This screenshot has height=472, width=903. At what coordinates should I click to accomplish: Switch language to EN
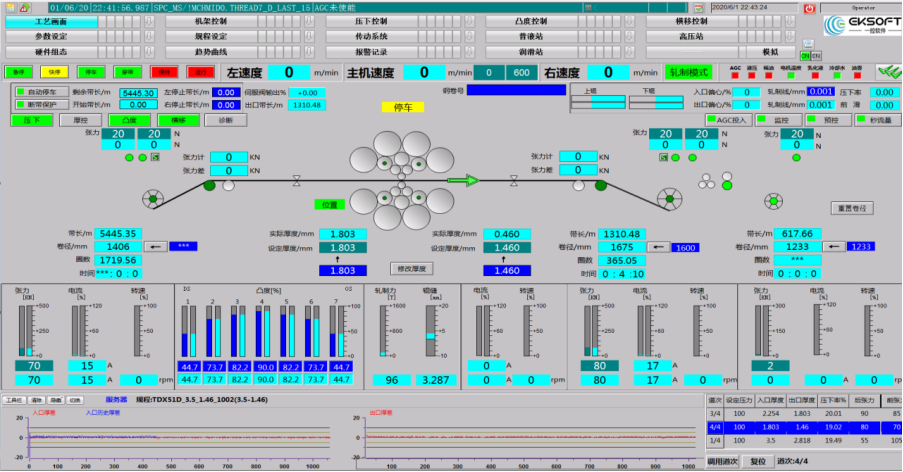click(815, 56)
